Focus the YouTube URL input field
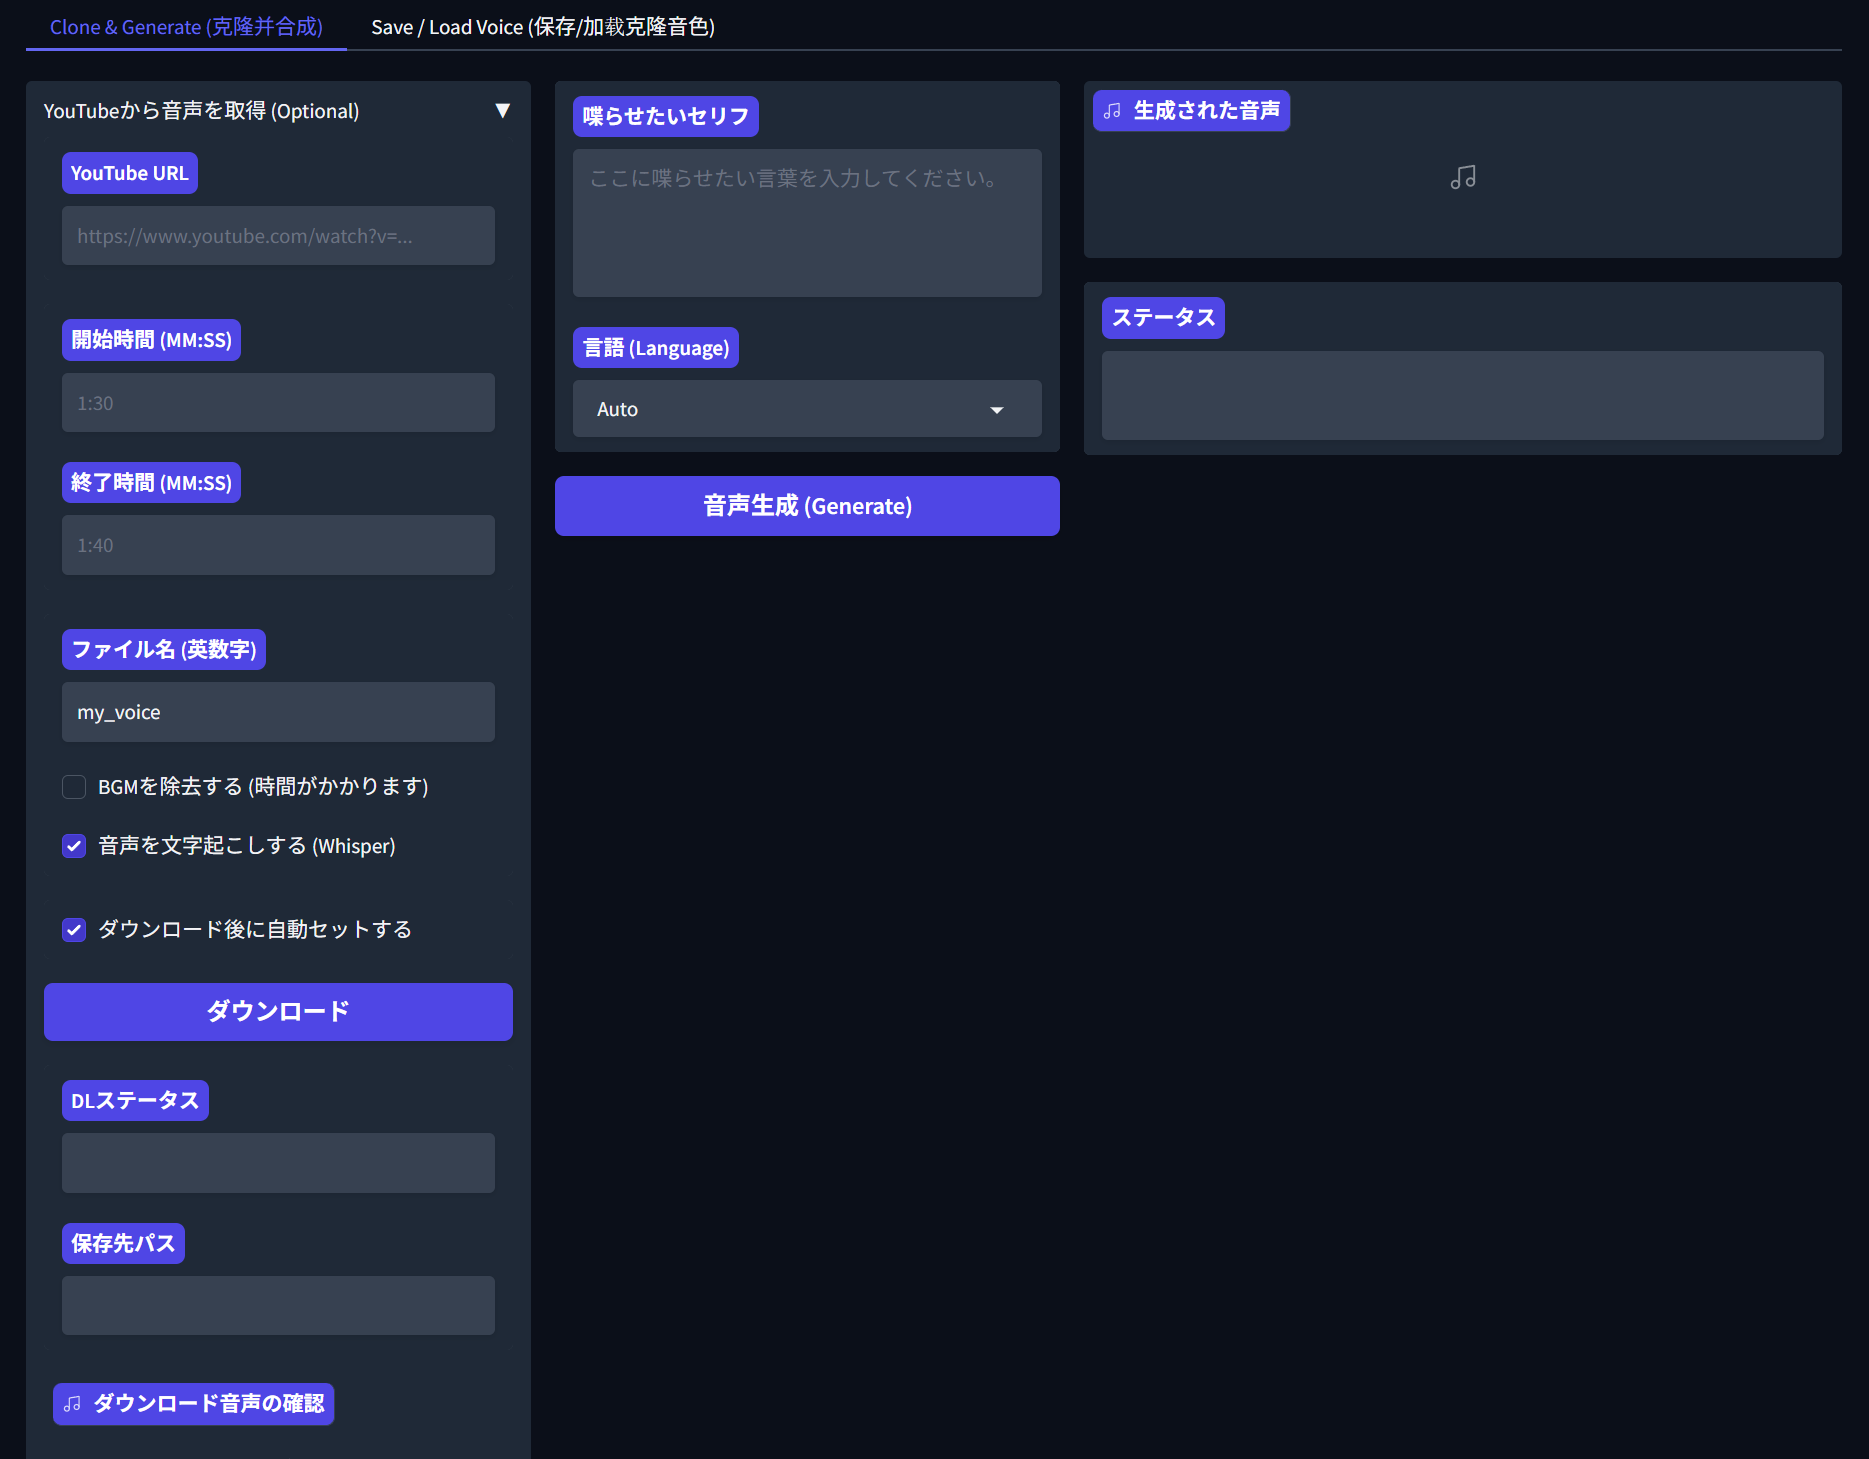Screen dimensions: 1869x1459 (278, 236)
